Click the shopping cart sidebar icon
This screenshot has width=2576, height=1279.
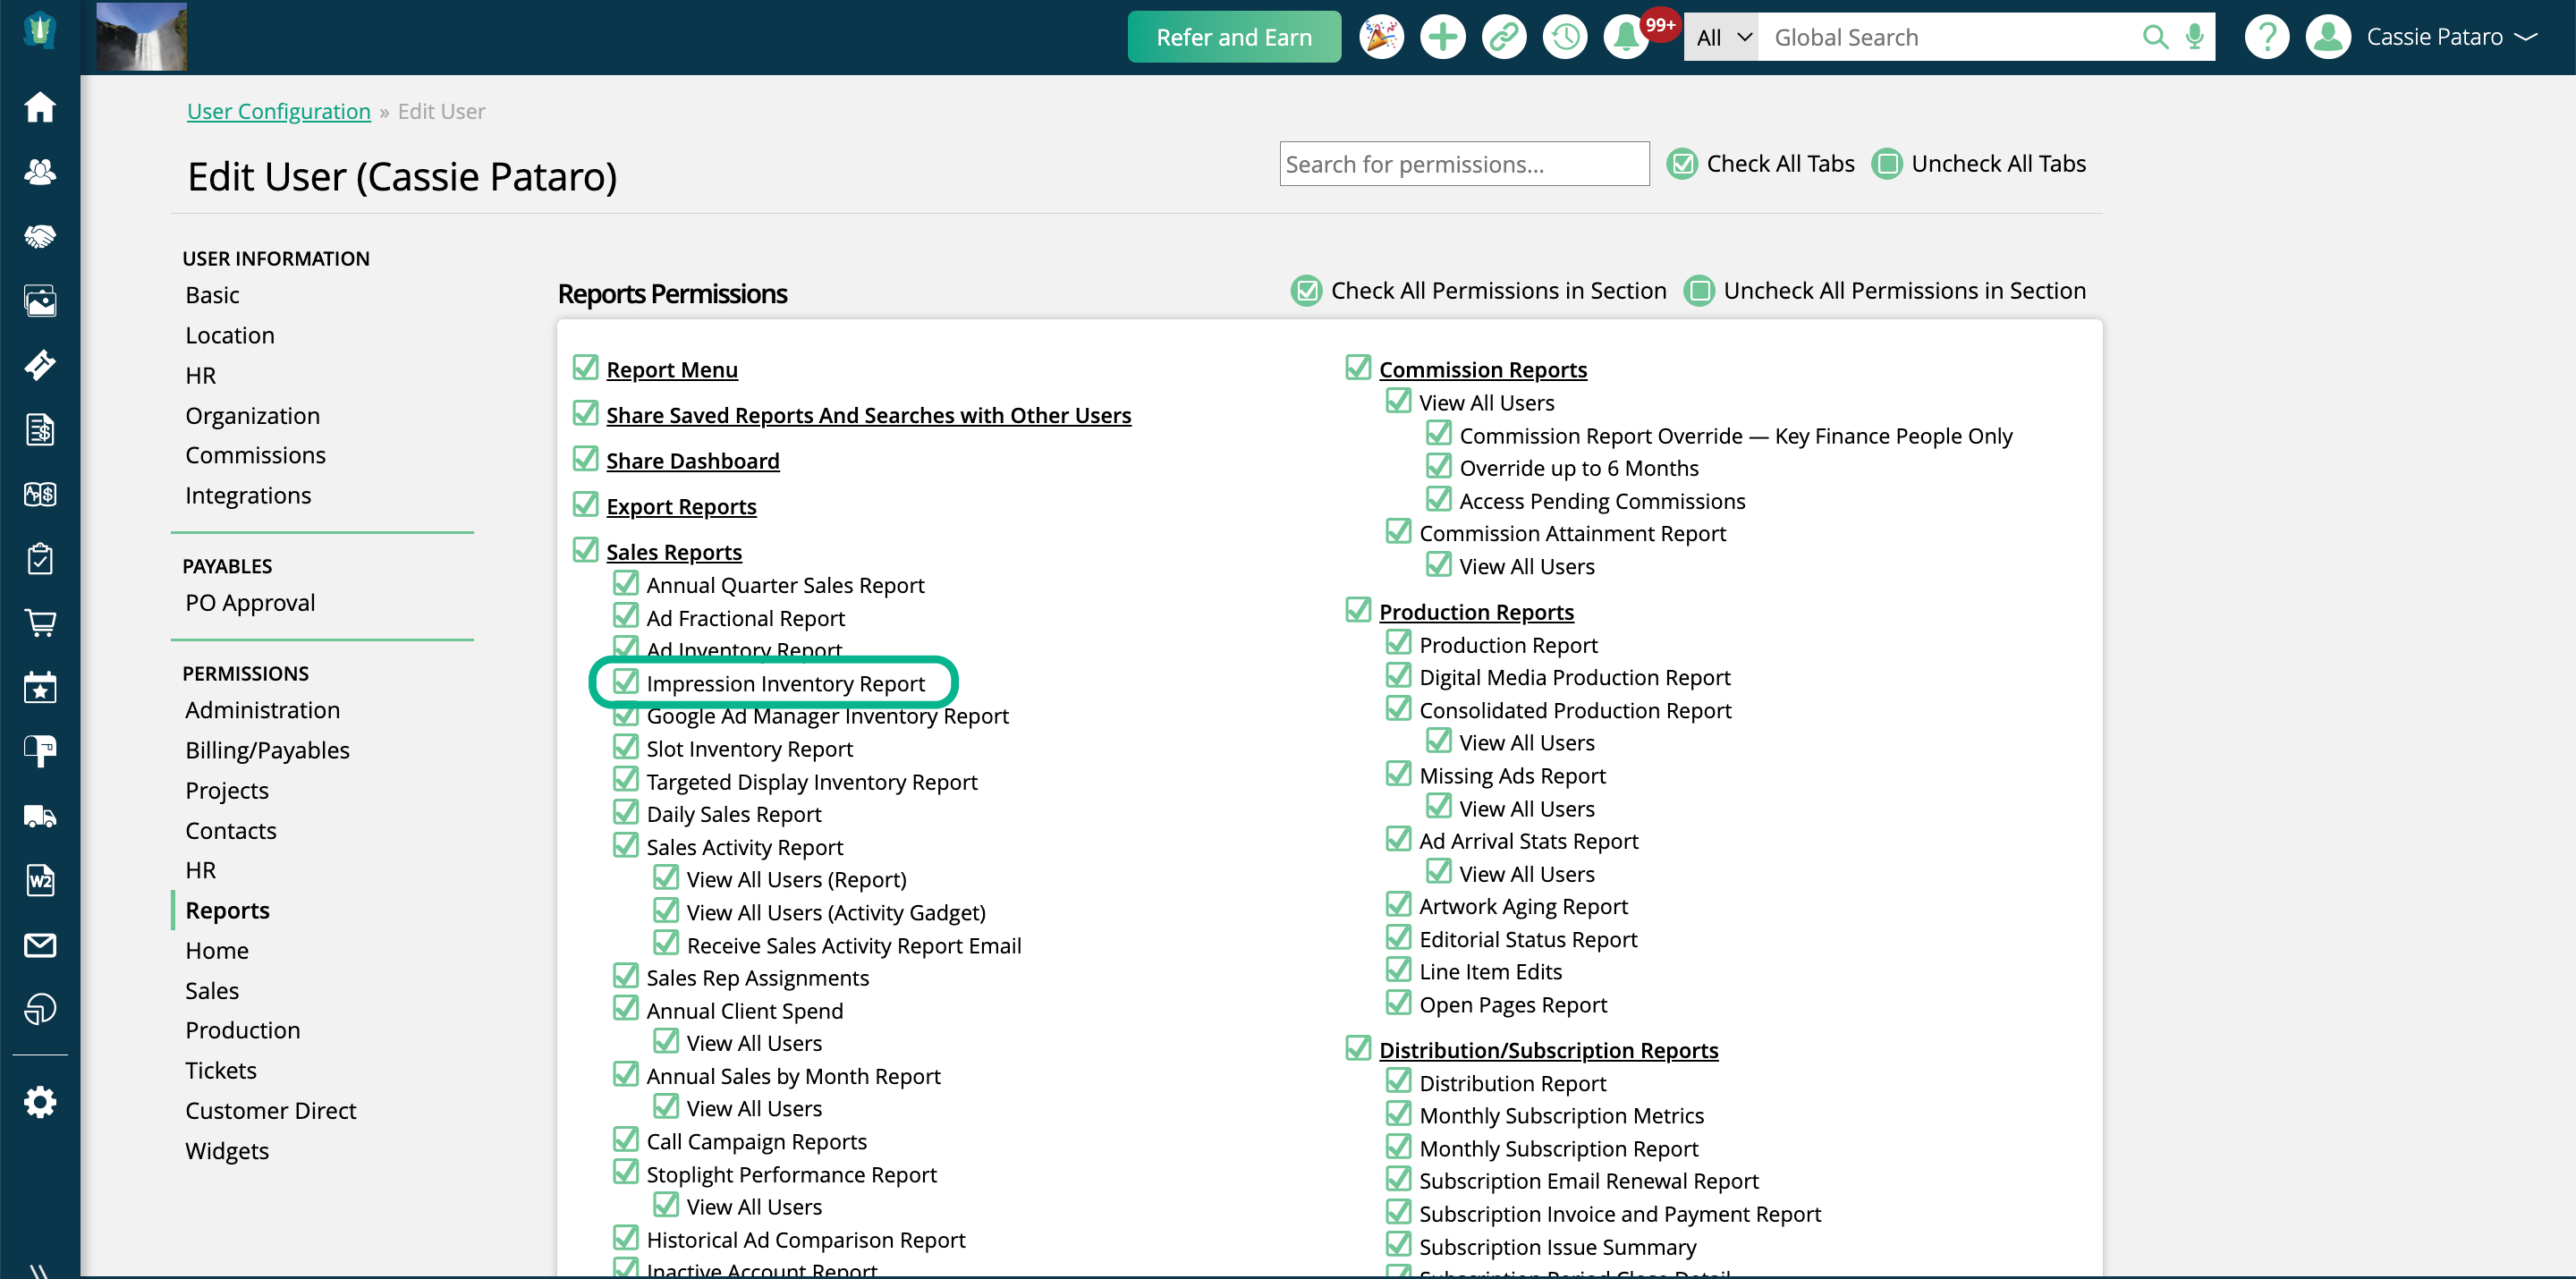(x=40, y=623)
